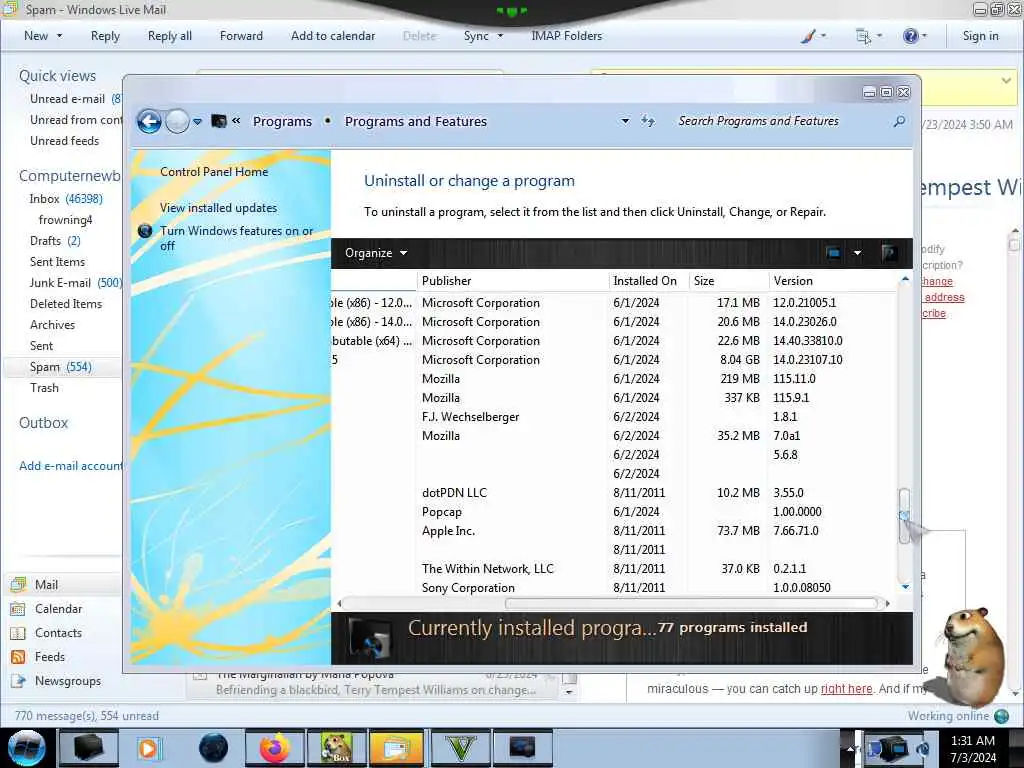The image size is (1024, 768).
Task: Select the Sony Corporation row
Action: (614, 588)
